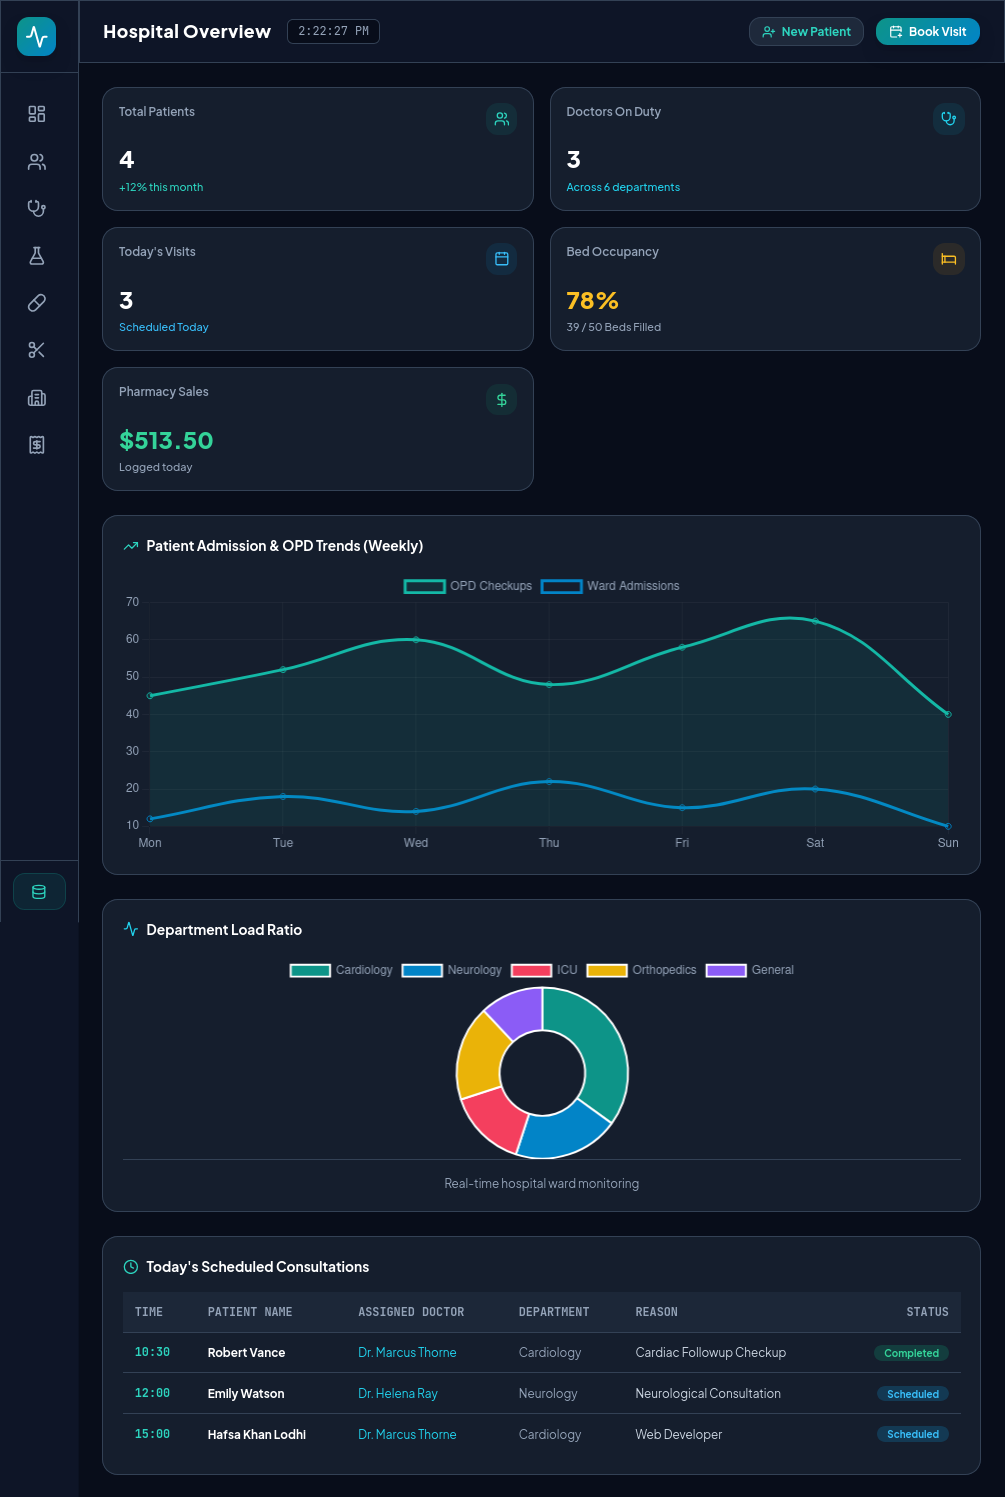Click the pulse icon beside Department Load Ratio
Viewport: 1005px width, 1497px height.
click(x=131, y=929)
